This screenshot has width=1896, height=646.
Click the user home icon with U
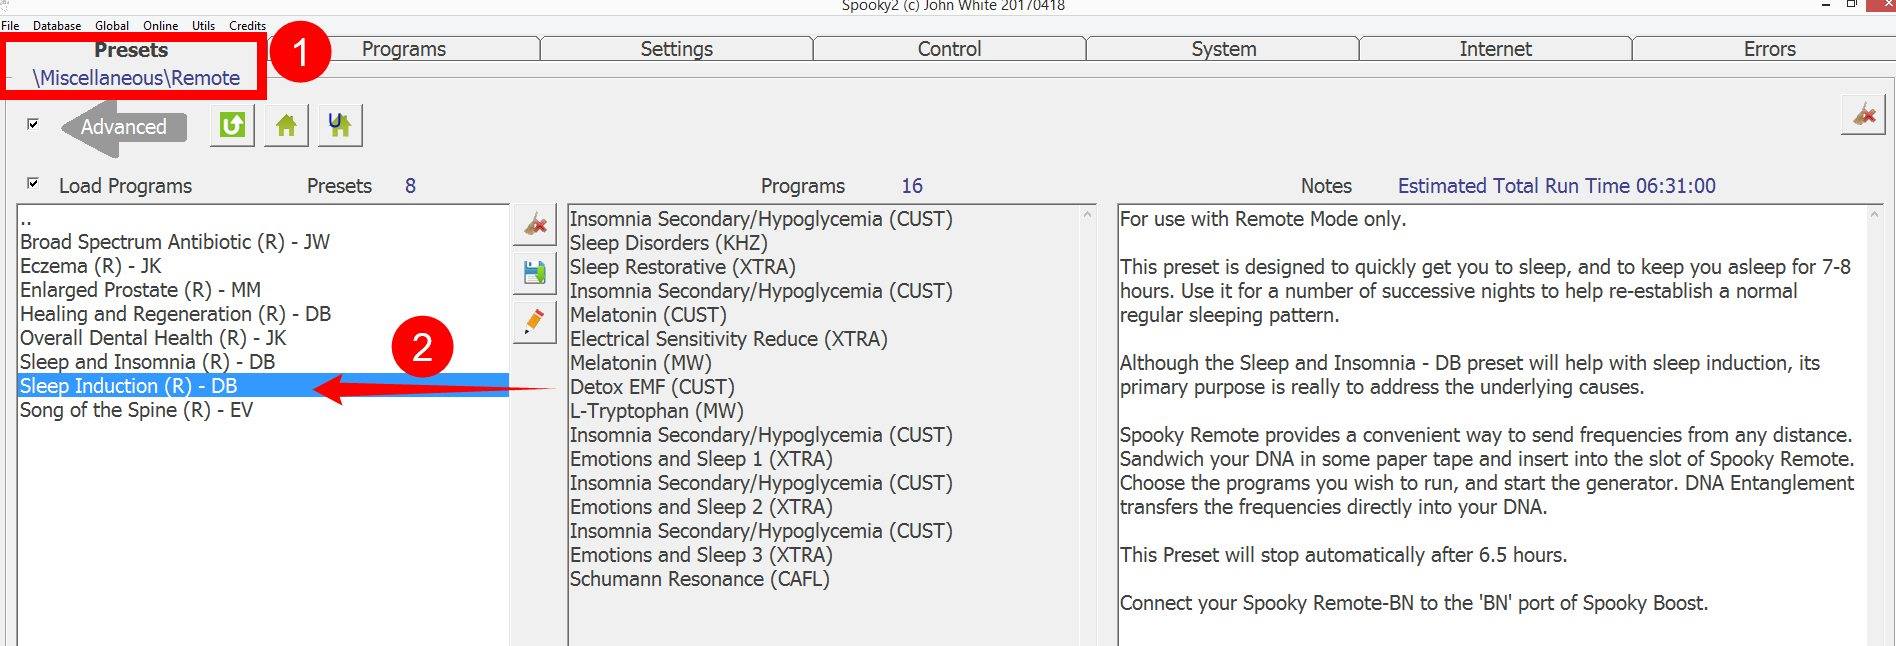point(340,126)
